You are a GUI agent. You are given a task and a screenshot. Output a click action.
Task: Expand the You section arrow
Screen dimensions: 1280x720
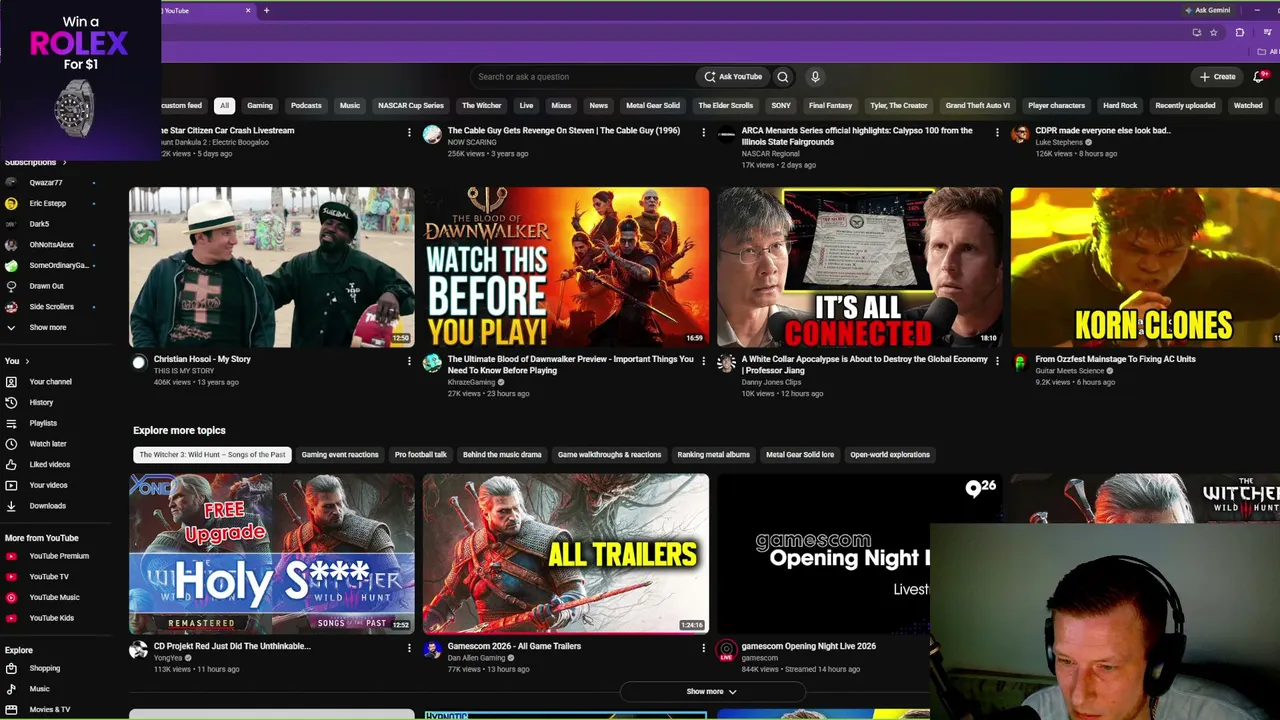(x=27, y=361)
